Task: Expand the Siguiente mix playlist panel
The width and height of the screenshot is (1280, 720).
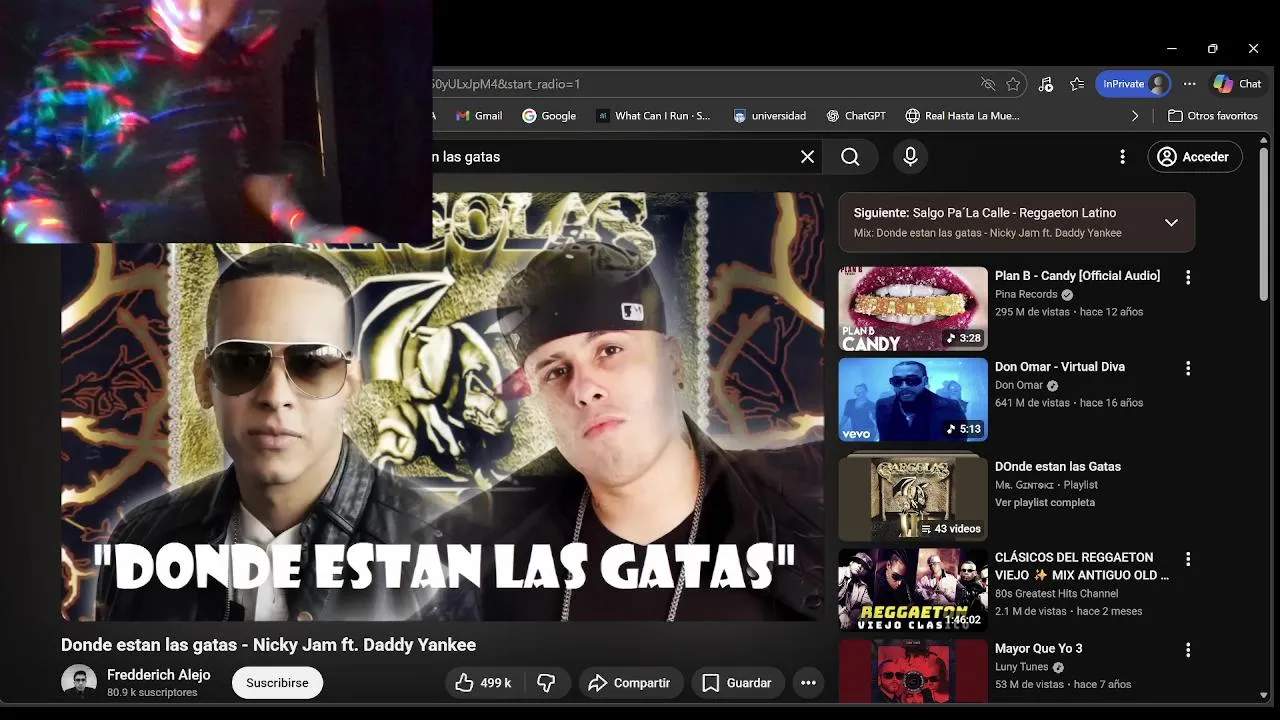Action: (1171, 222)
